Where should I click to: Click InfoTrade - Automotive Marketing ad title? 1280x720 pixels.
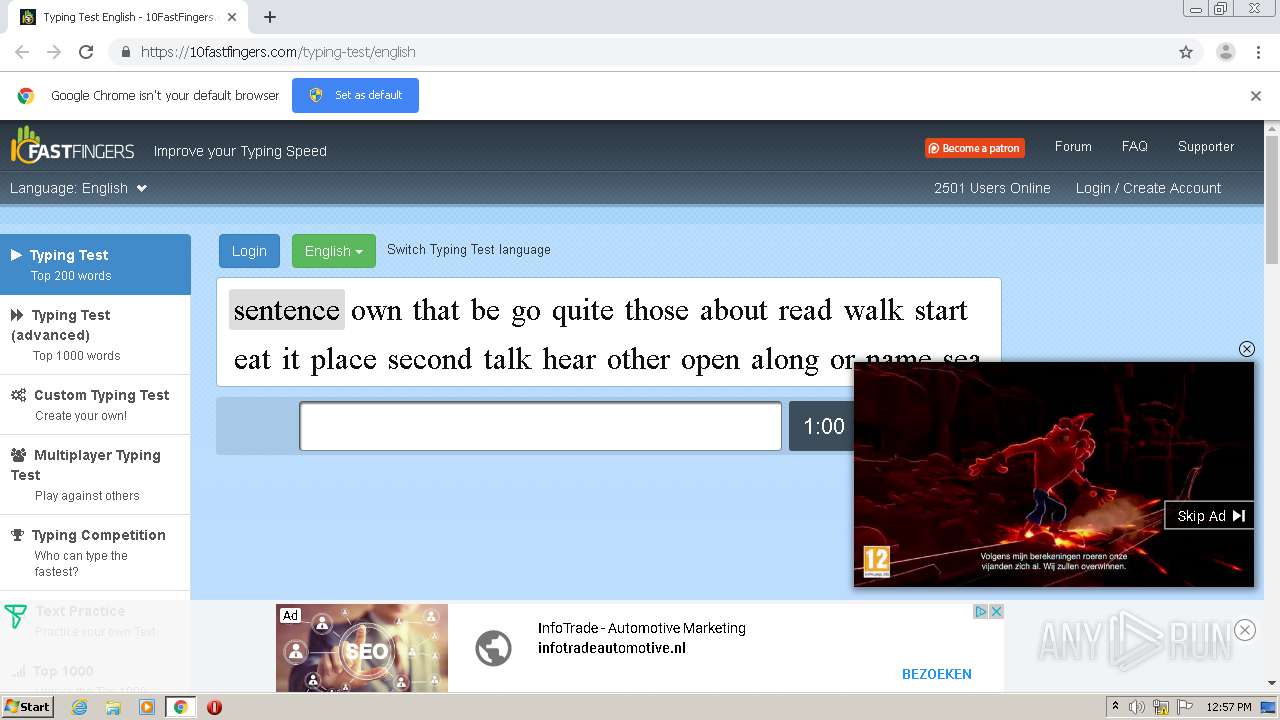click(641, 628)
